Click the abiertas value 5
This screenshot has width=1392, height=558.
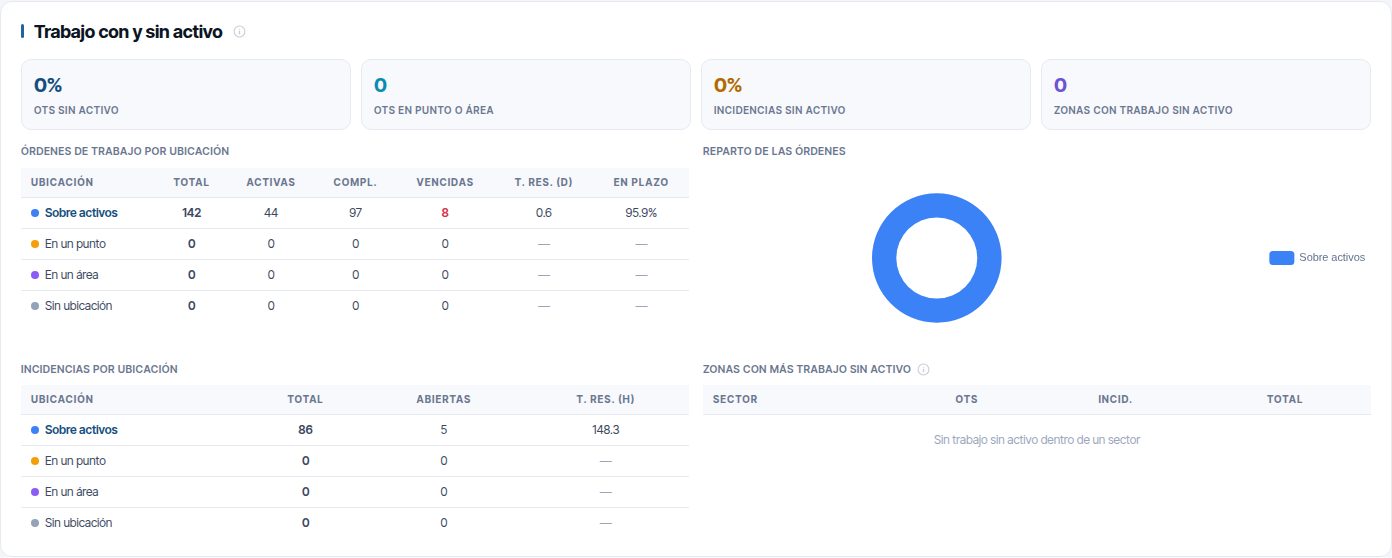point(444,430)
